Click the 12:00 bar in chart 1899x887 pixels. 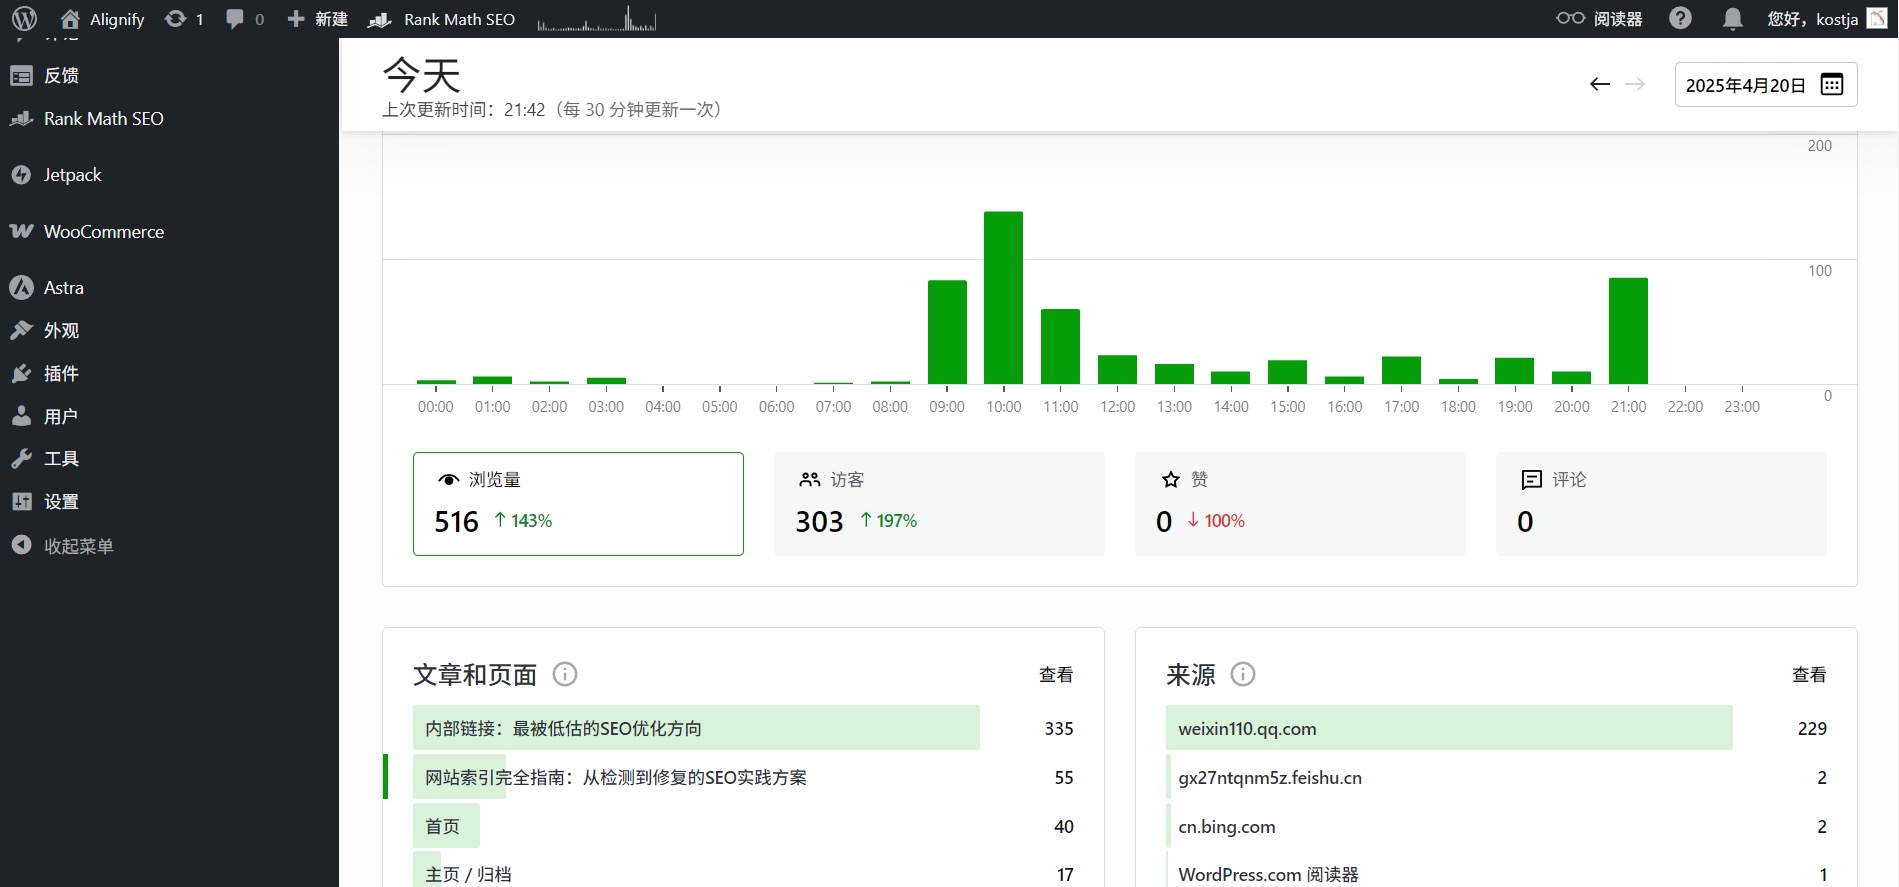(x=1117, y=369)
